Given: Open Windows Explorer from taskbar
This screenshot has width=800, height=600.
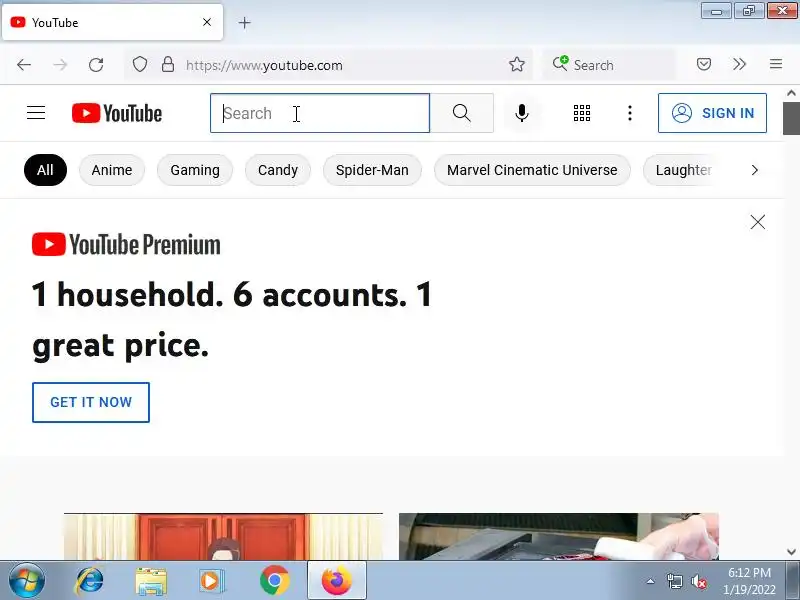Looking at the screenshot, I should pyautogui.click(x=151, y=581).
